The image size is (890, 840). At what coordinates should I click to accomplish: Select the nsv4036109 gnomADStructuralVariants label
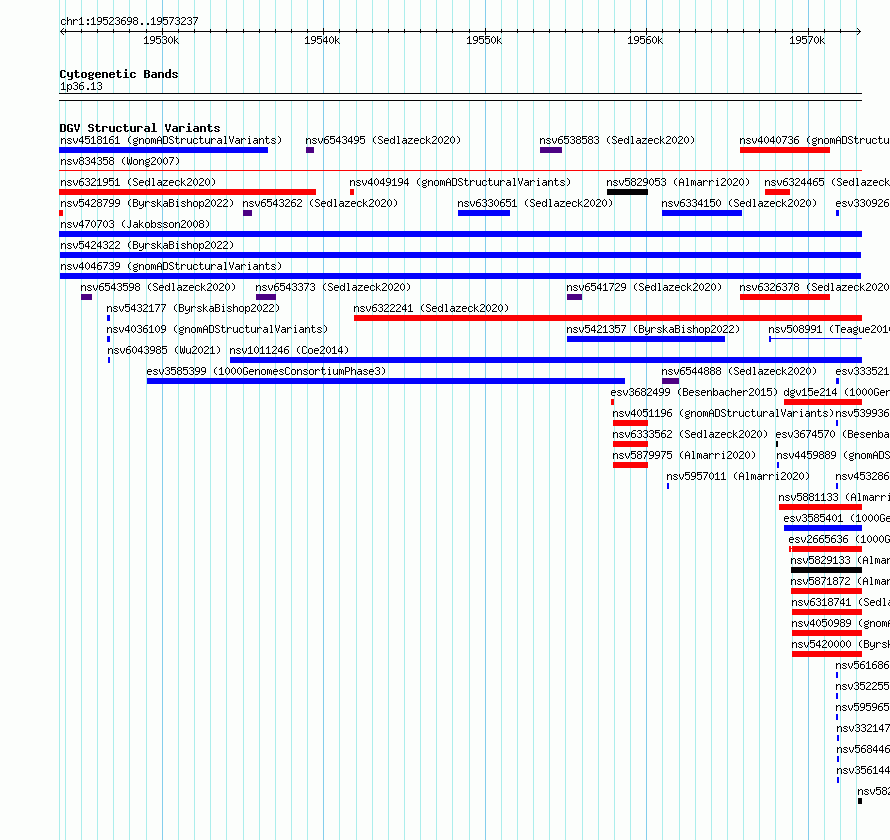(217, 329)
